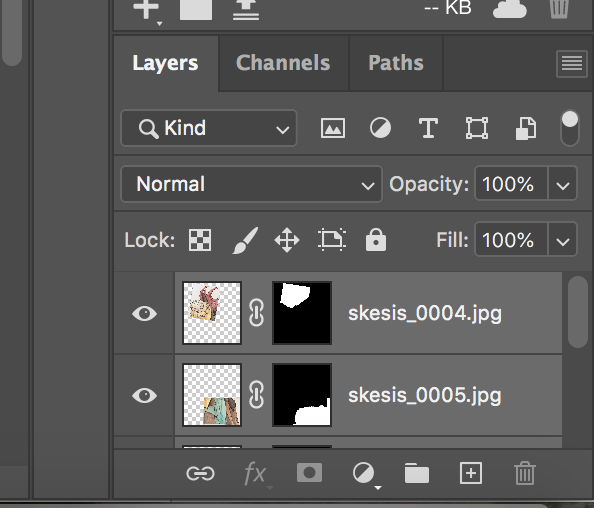Create a new group folder
This screenshot has height=508, width=594.
pyautogui.click(x=417, y=473)
